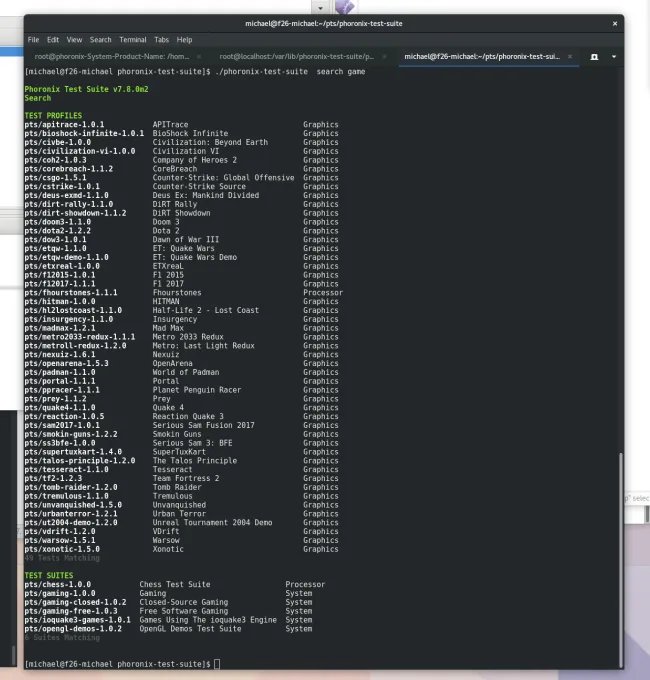Click 'pts/openarena-1.5.3' entry

click(x=66, y=363)
